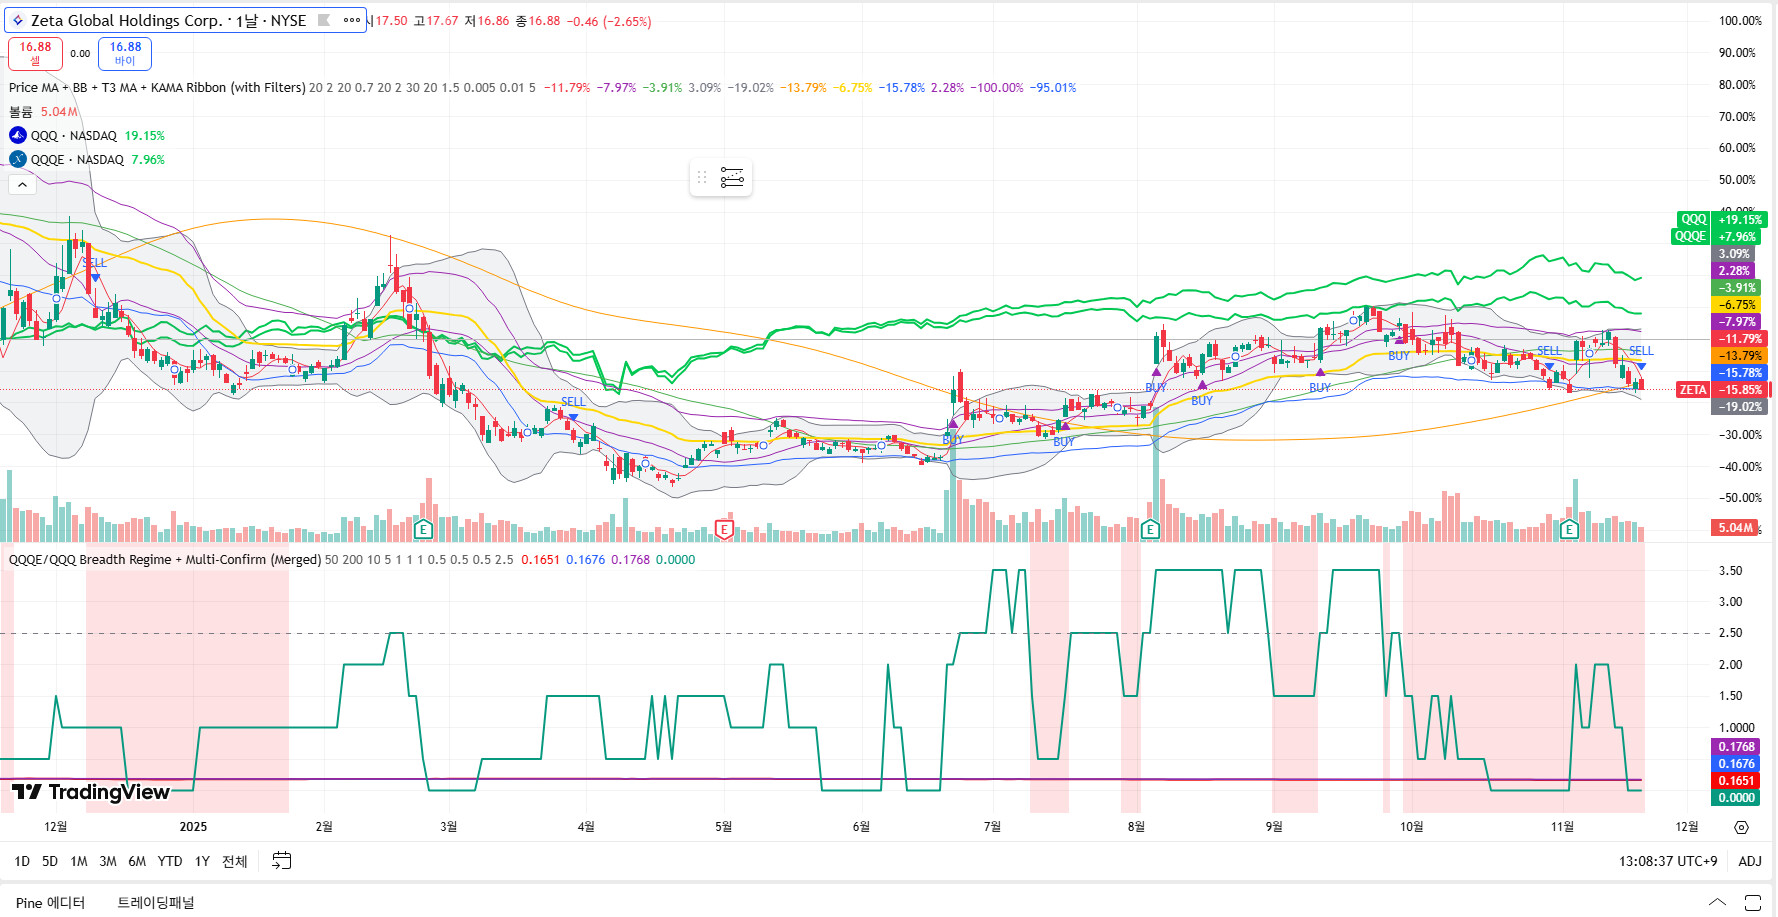The width and height of the screenshot is (1778, 917).
Task: Set the chart range to 1D
Action: [22, 861]
